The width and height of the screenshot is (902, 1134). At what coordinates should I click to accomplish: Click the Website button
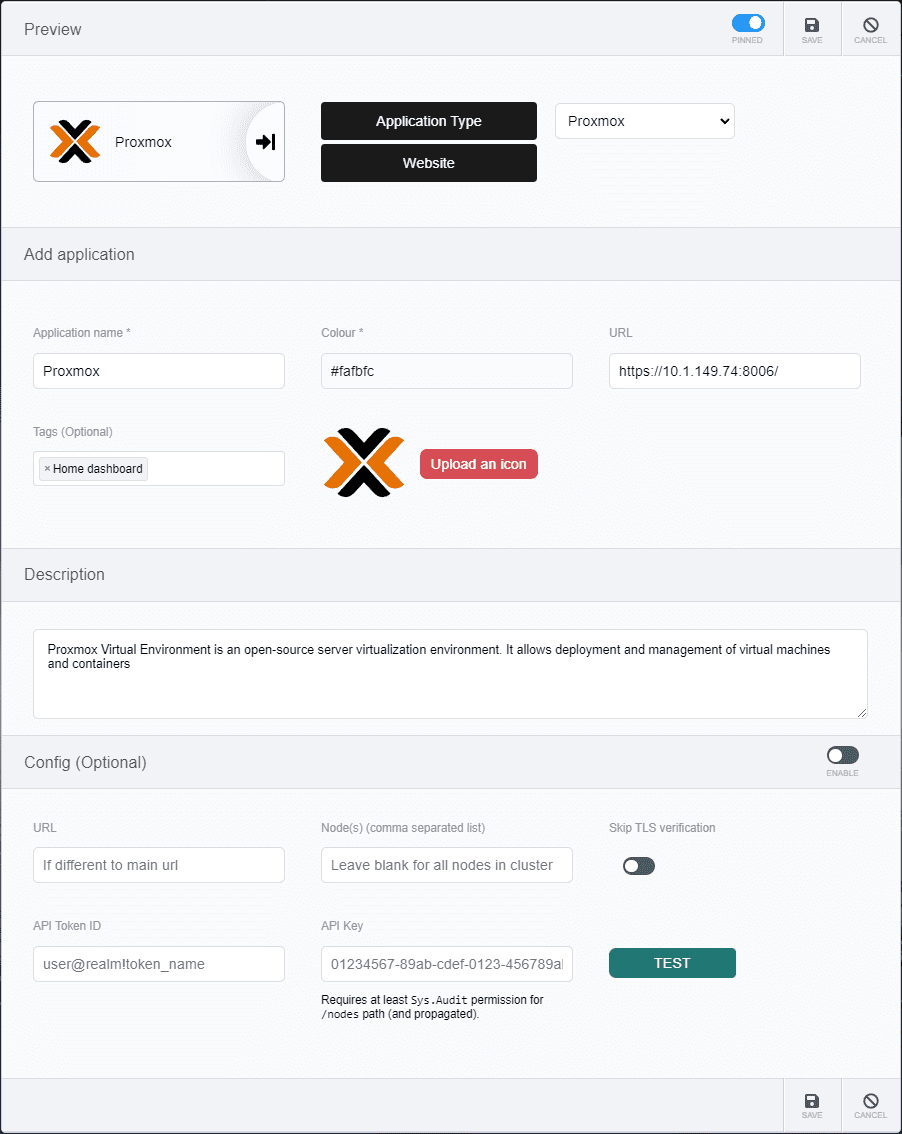coord(428,163)
